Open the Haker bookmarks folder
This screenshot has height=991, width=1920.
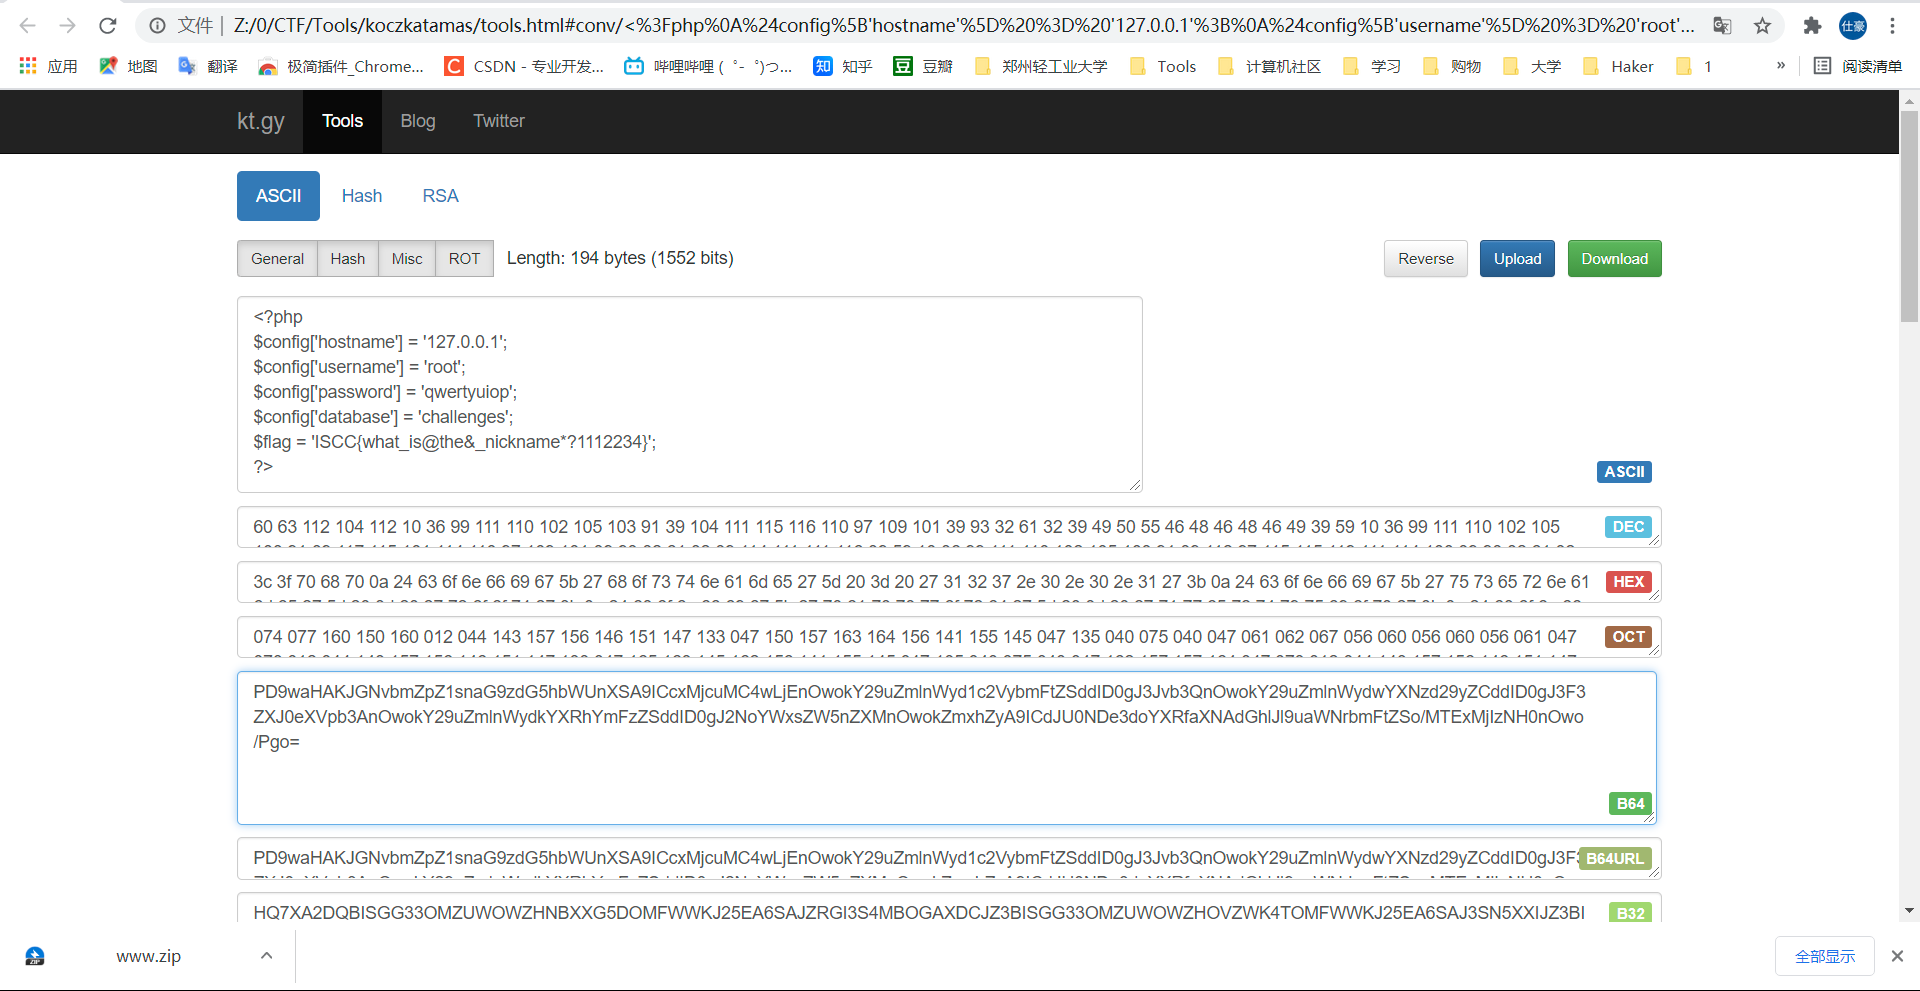tap(1617, 66)
